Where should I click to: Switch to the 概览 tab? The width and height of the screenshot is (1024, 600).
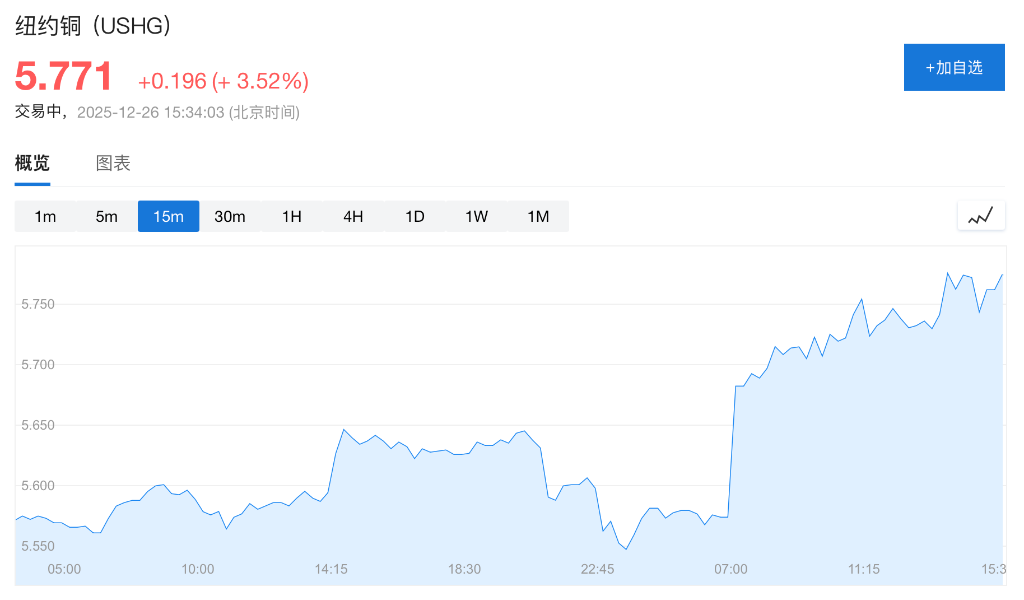[x=32, y=164]
